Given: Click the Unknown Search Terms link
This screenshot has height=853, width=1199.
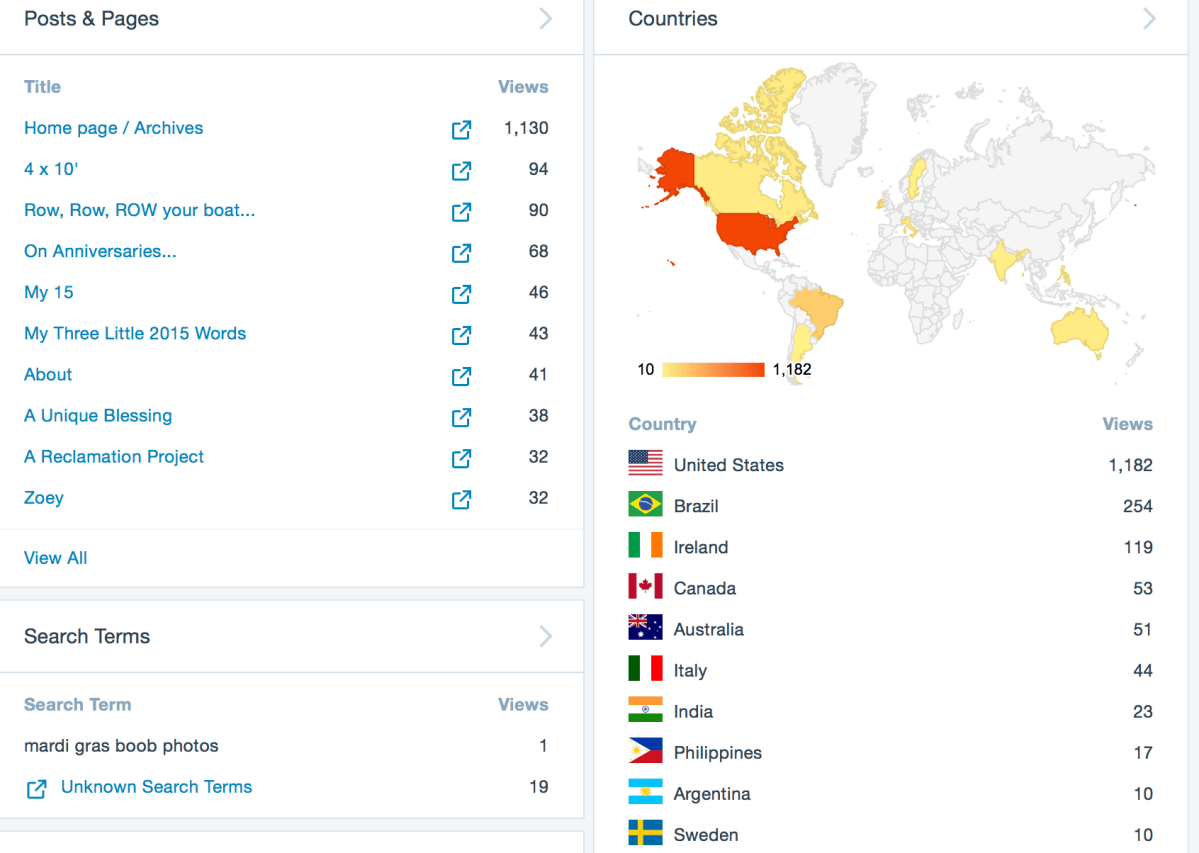Looking at the screenshot, I should 156,787.
